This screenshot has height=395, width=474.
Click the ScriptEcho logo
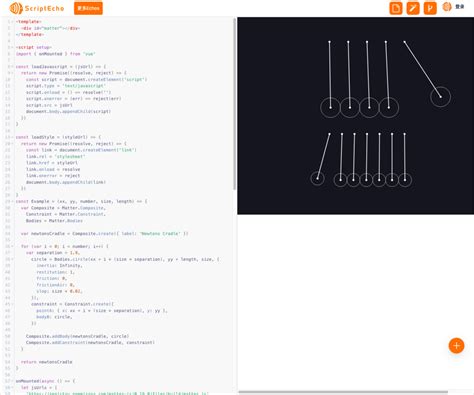[x=37, y=8]
